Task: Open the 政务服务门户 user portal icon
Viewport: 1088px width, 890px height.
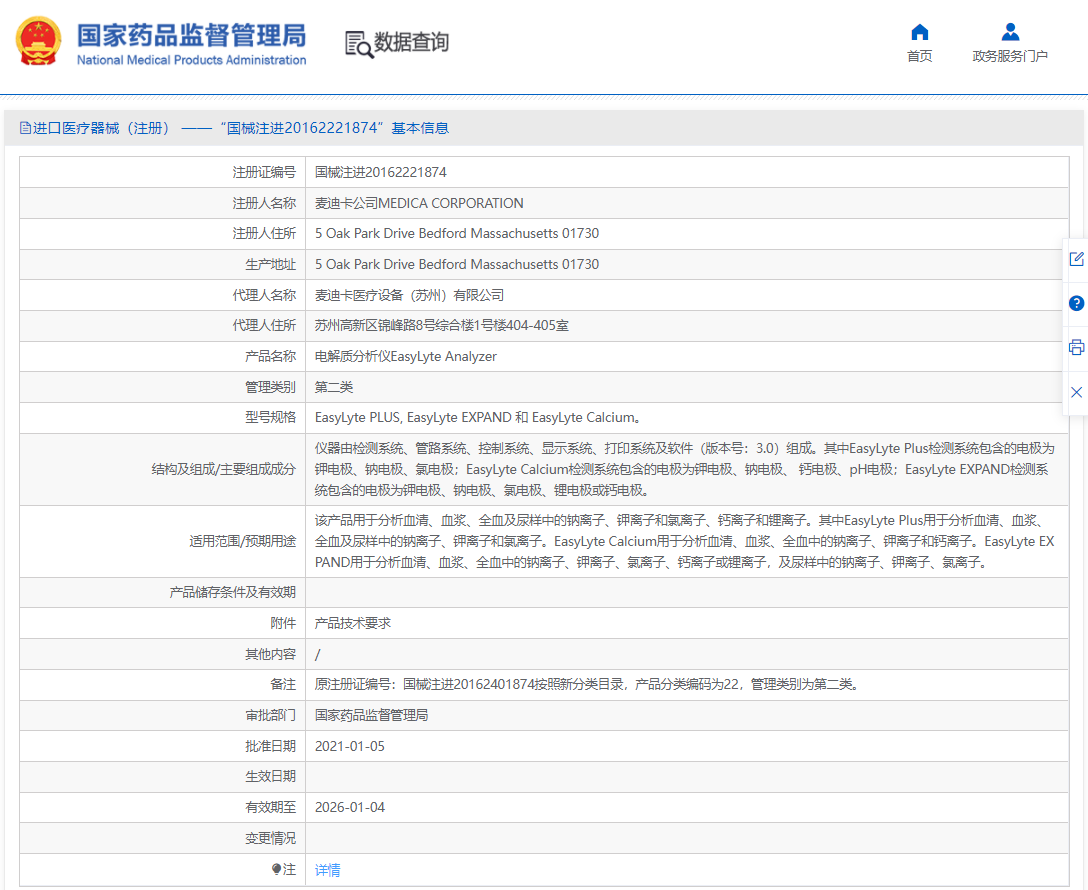Action: tap(1010, 32)
